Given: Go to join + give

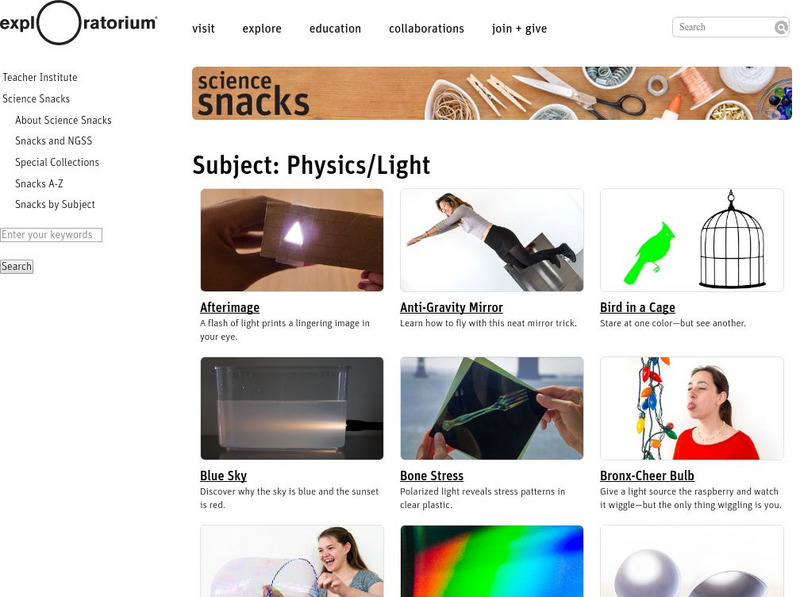Looking at the screenshot, I should pos(519,29).
